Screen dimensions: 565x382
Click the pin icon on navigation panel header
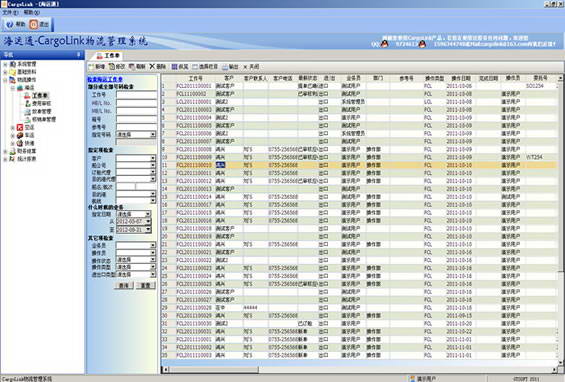coord(79,54)
